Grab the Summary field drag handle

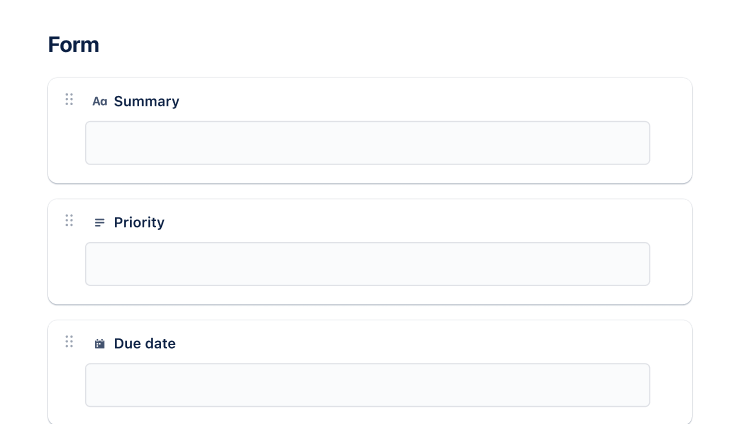pos(69,99)
